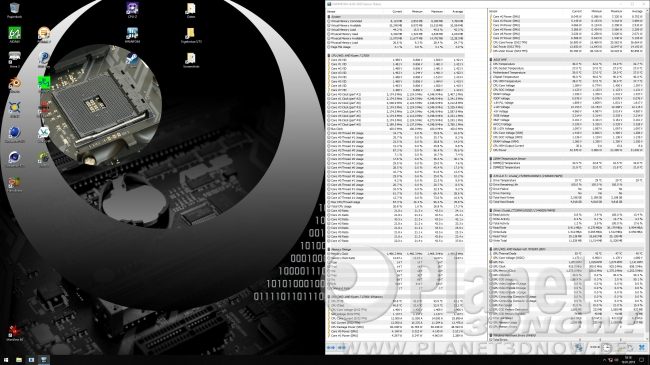Click the taskbar clock and date

click(627, 360)
